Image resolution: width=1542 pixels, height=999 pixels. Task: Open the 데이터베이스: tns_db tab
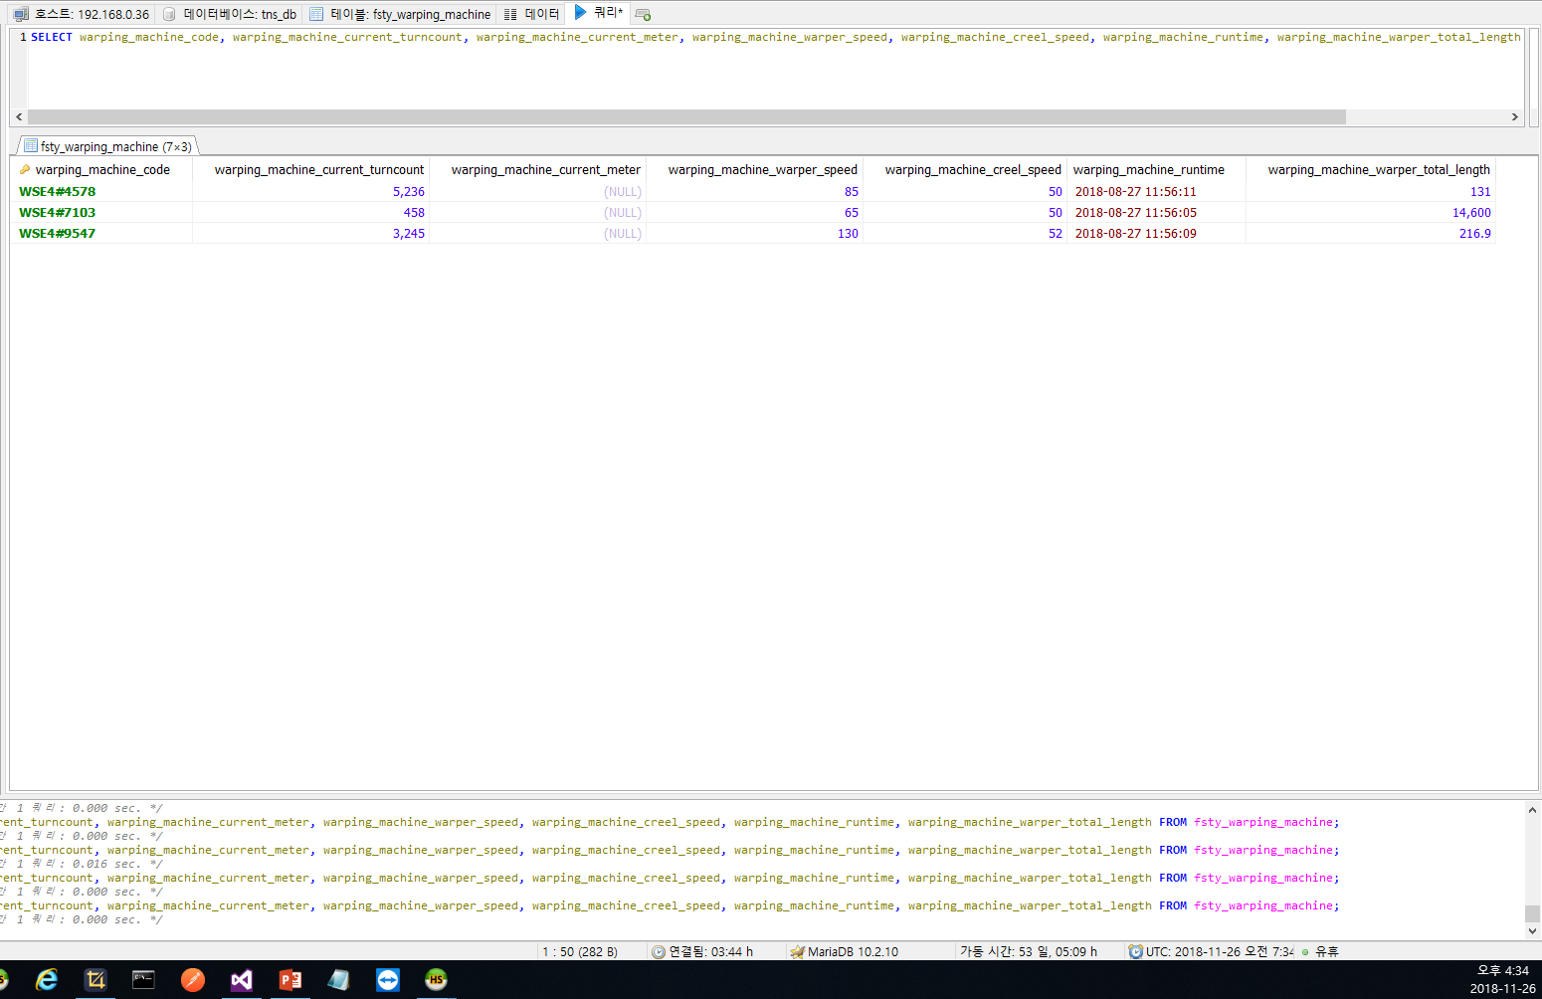click(x=230, y=14)
